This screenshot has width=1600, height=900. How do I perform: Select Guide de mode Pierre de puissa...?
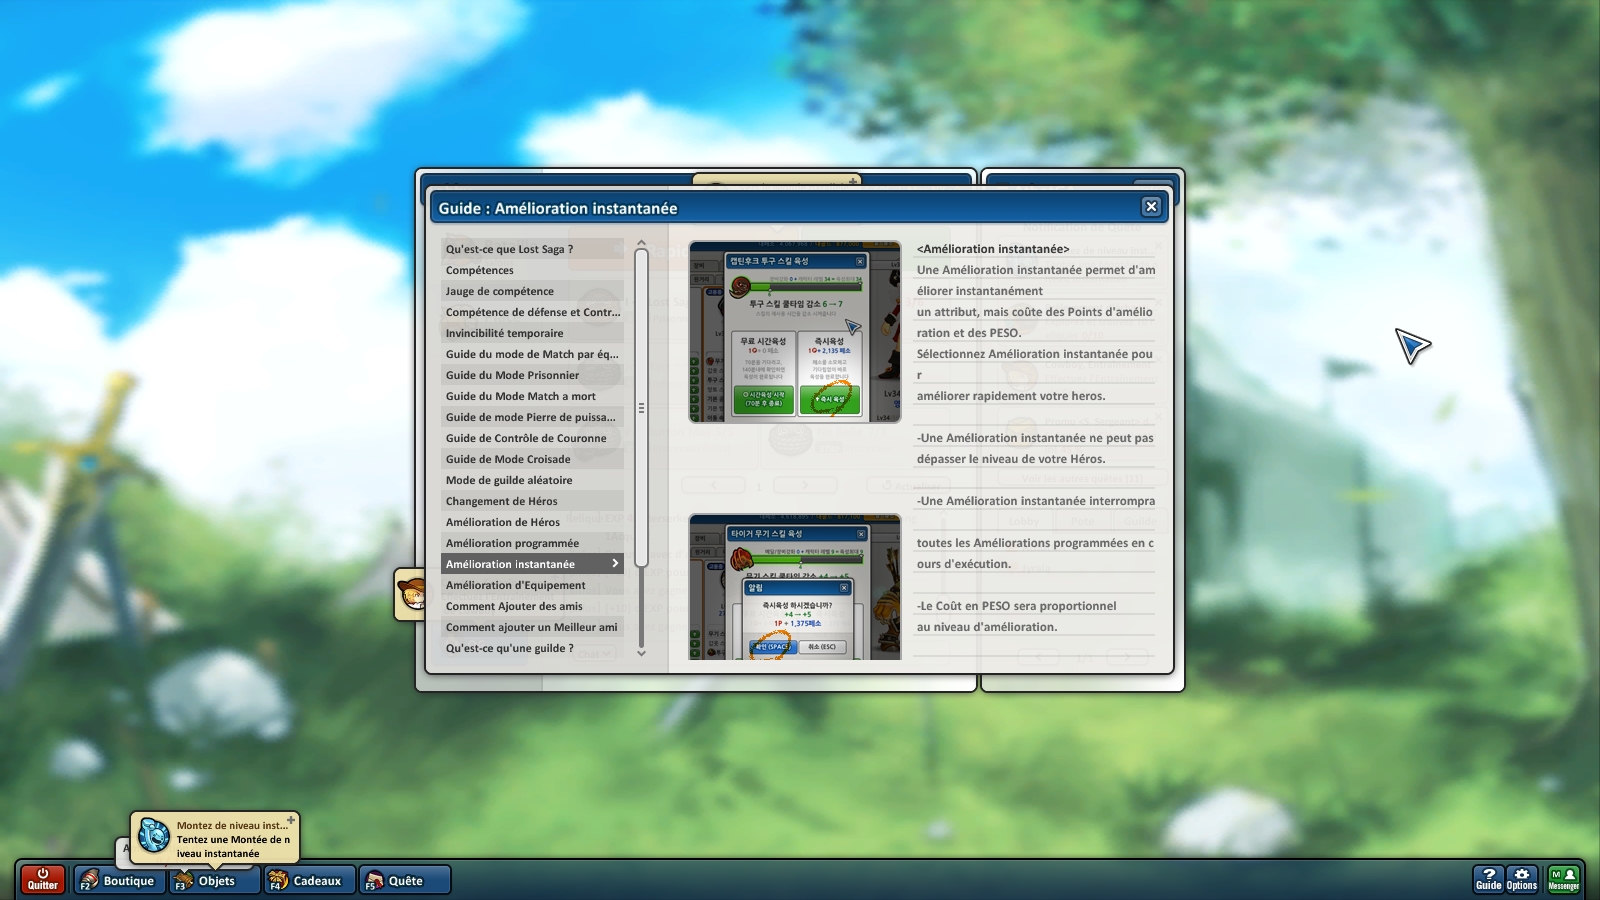532,417
